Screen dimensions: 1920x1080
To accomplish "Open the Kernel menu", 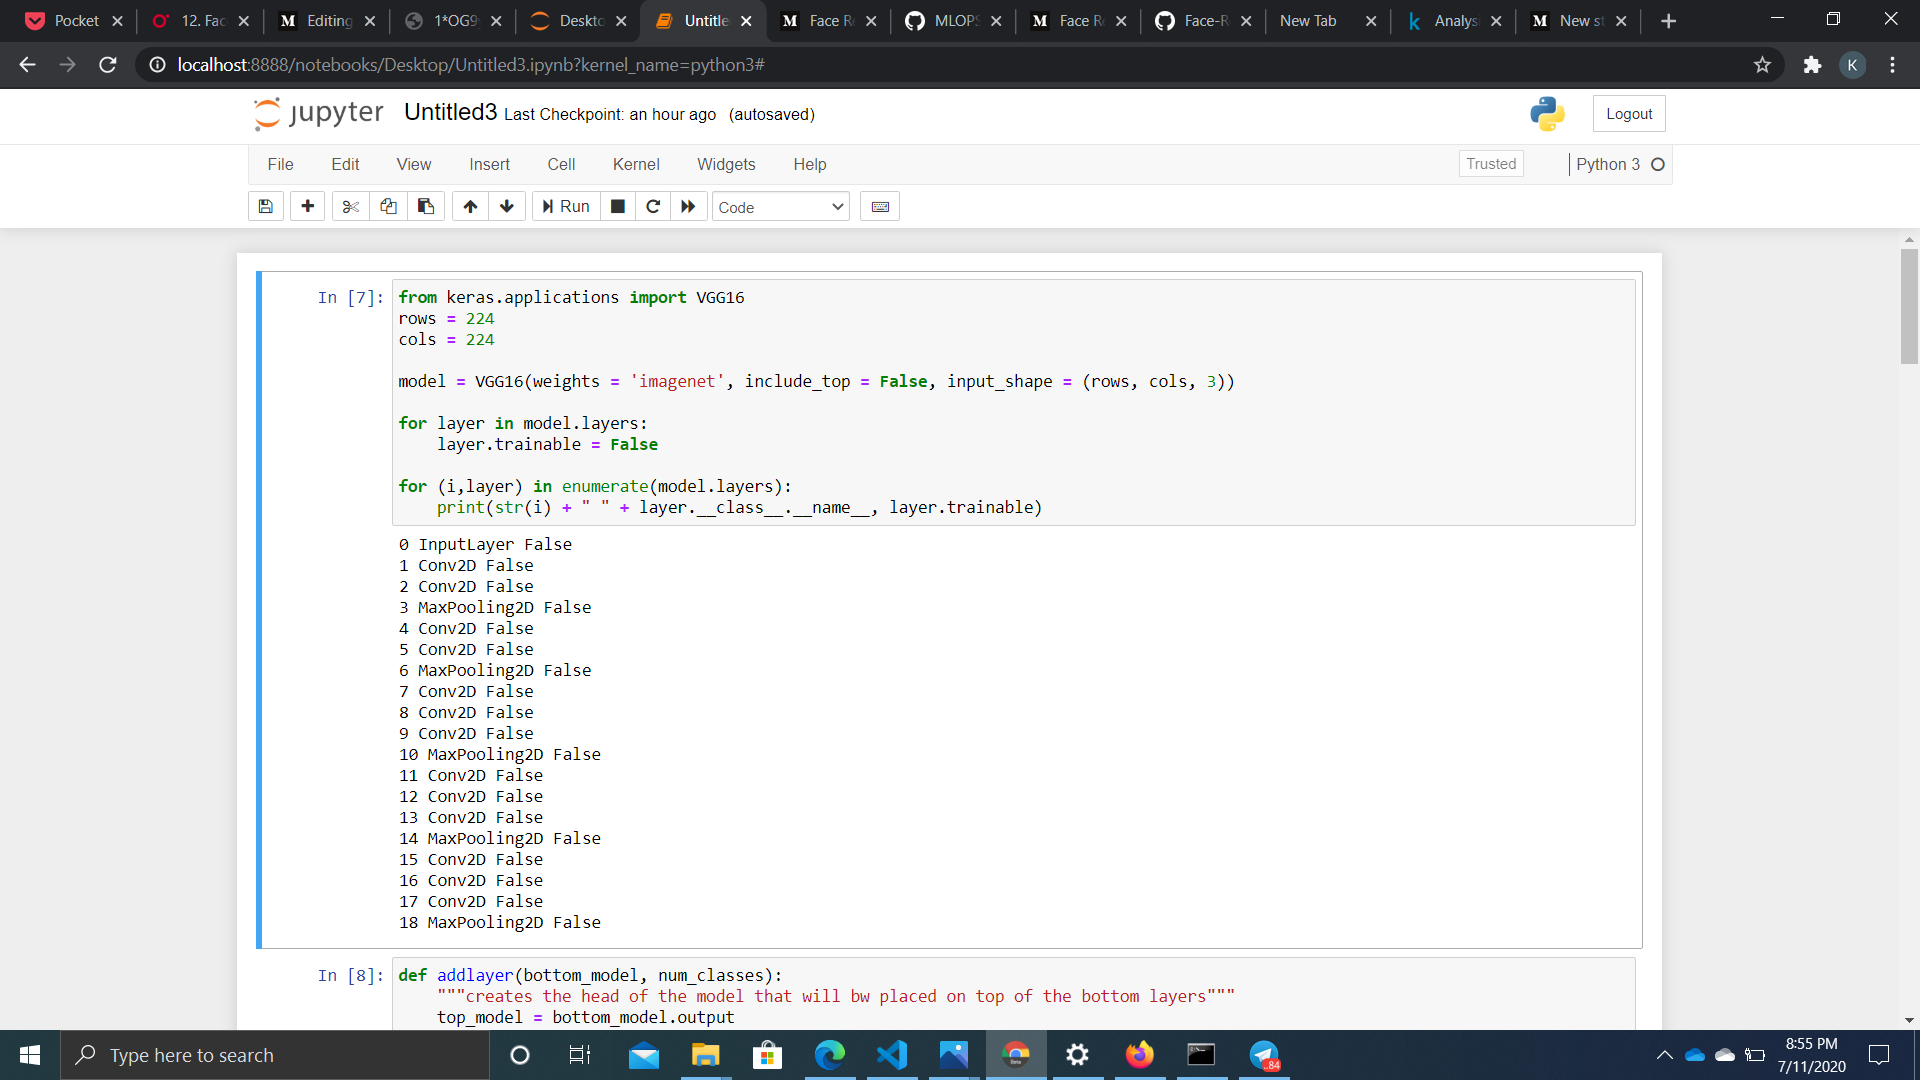I will click(636, 164).
